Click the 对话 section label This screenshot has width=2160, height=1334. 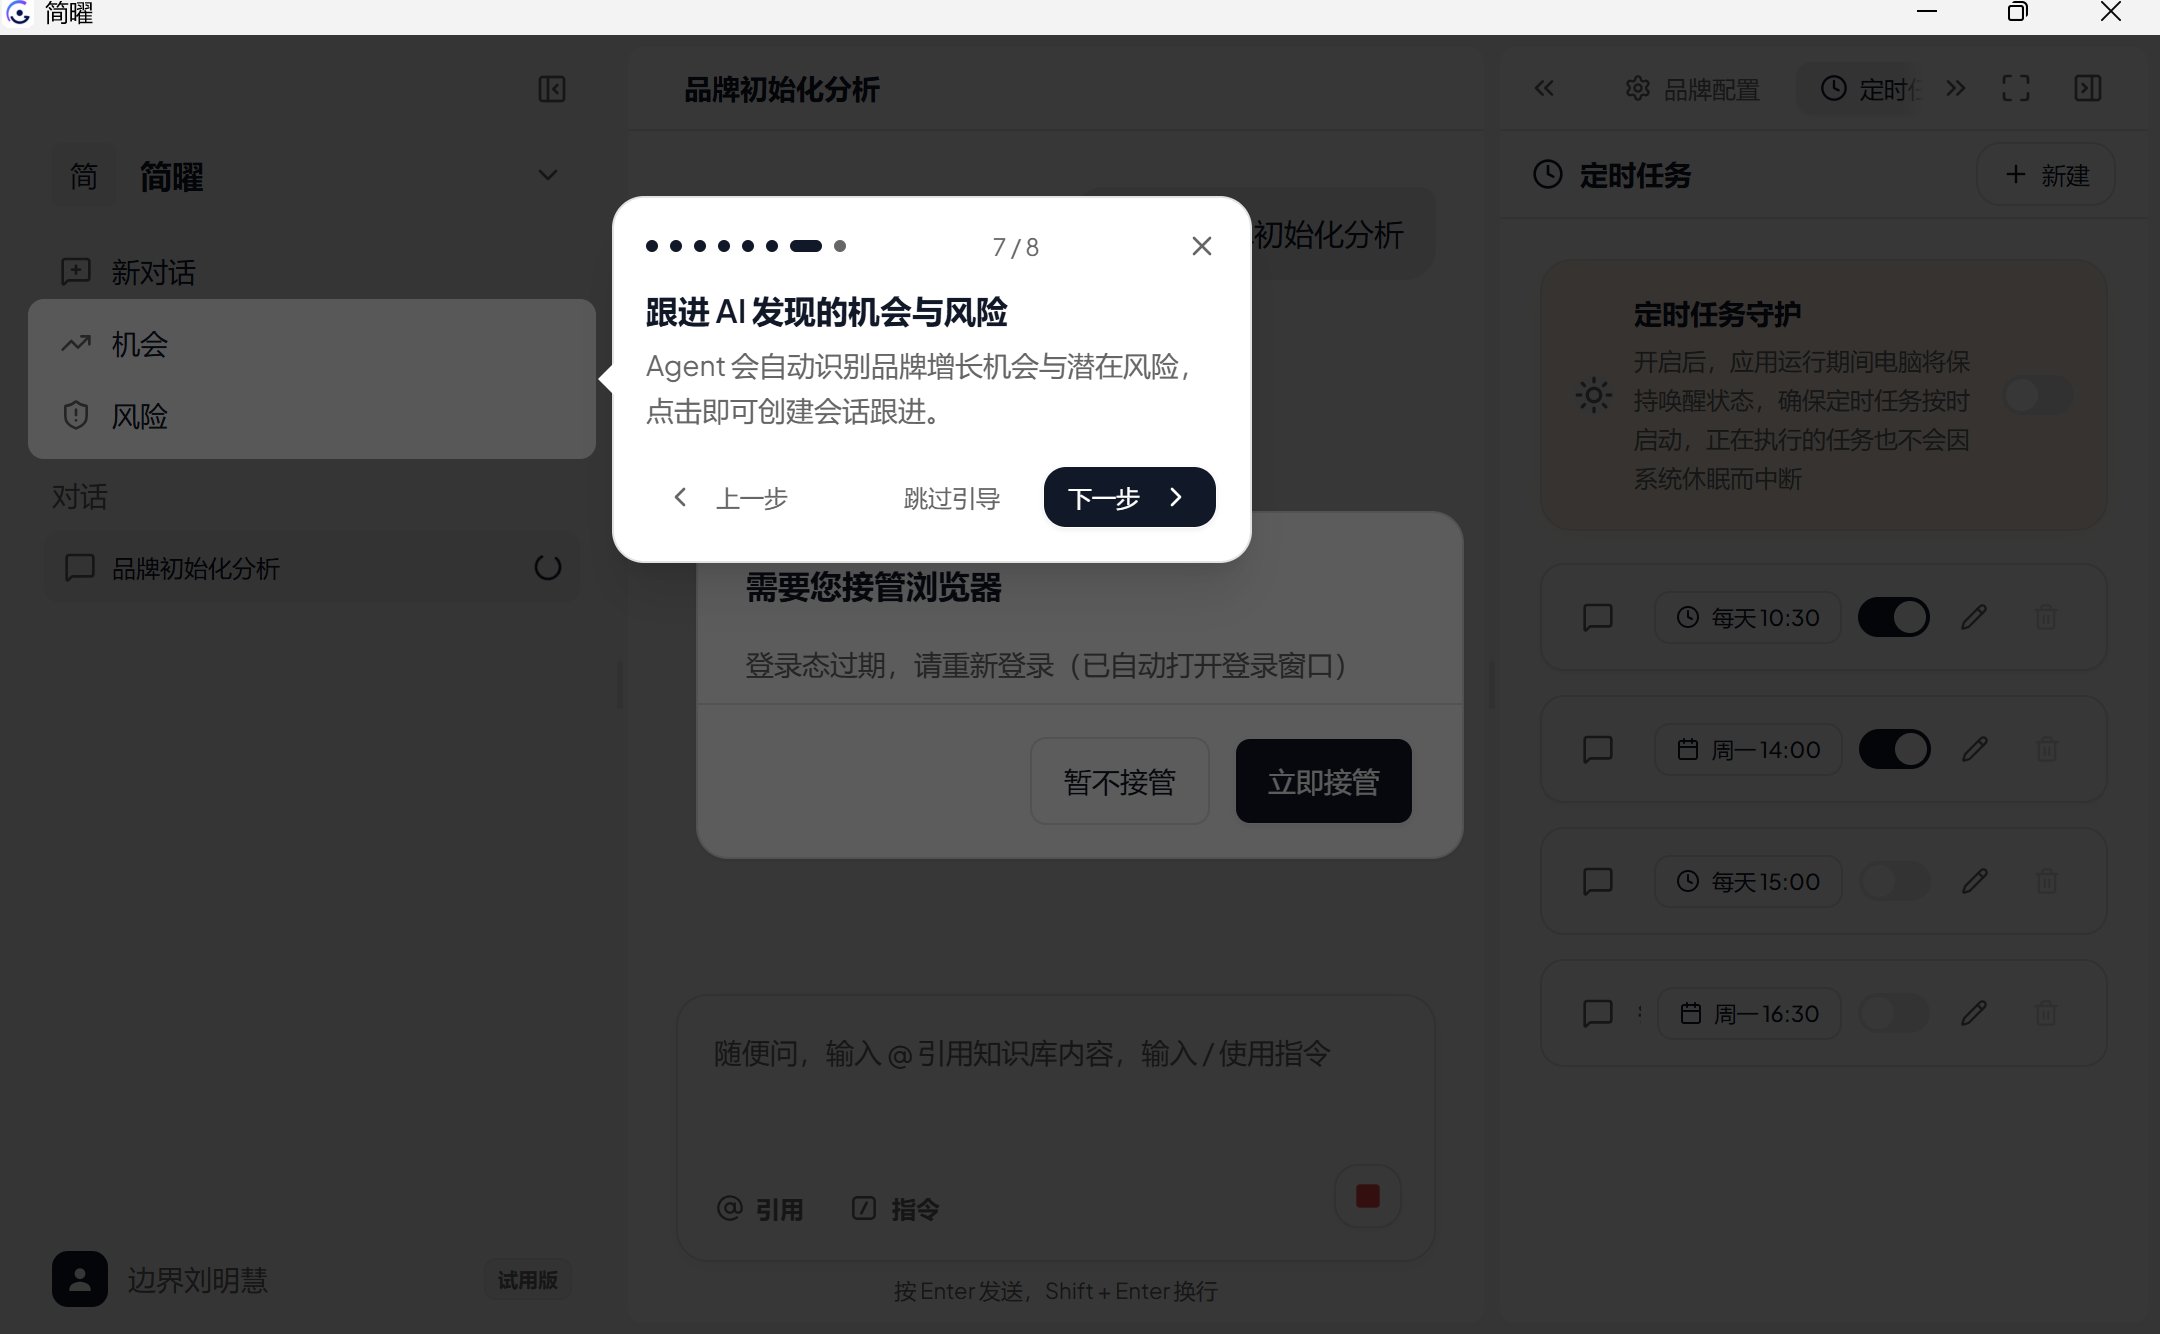[x=79, y=496]
